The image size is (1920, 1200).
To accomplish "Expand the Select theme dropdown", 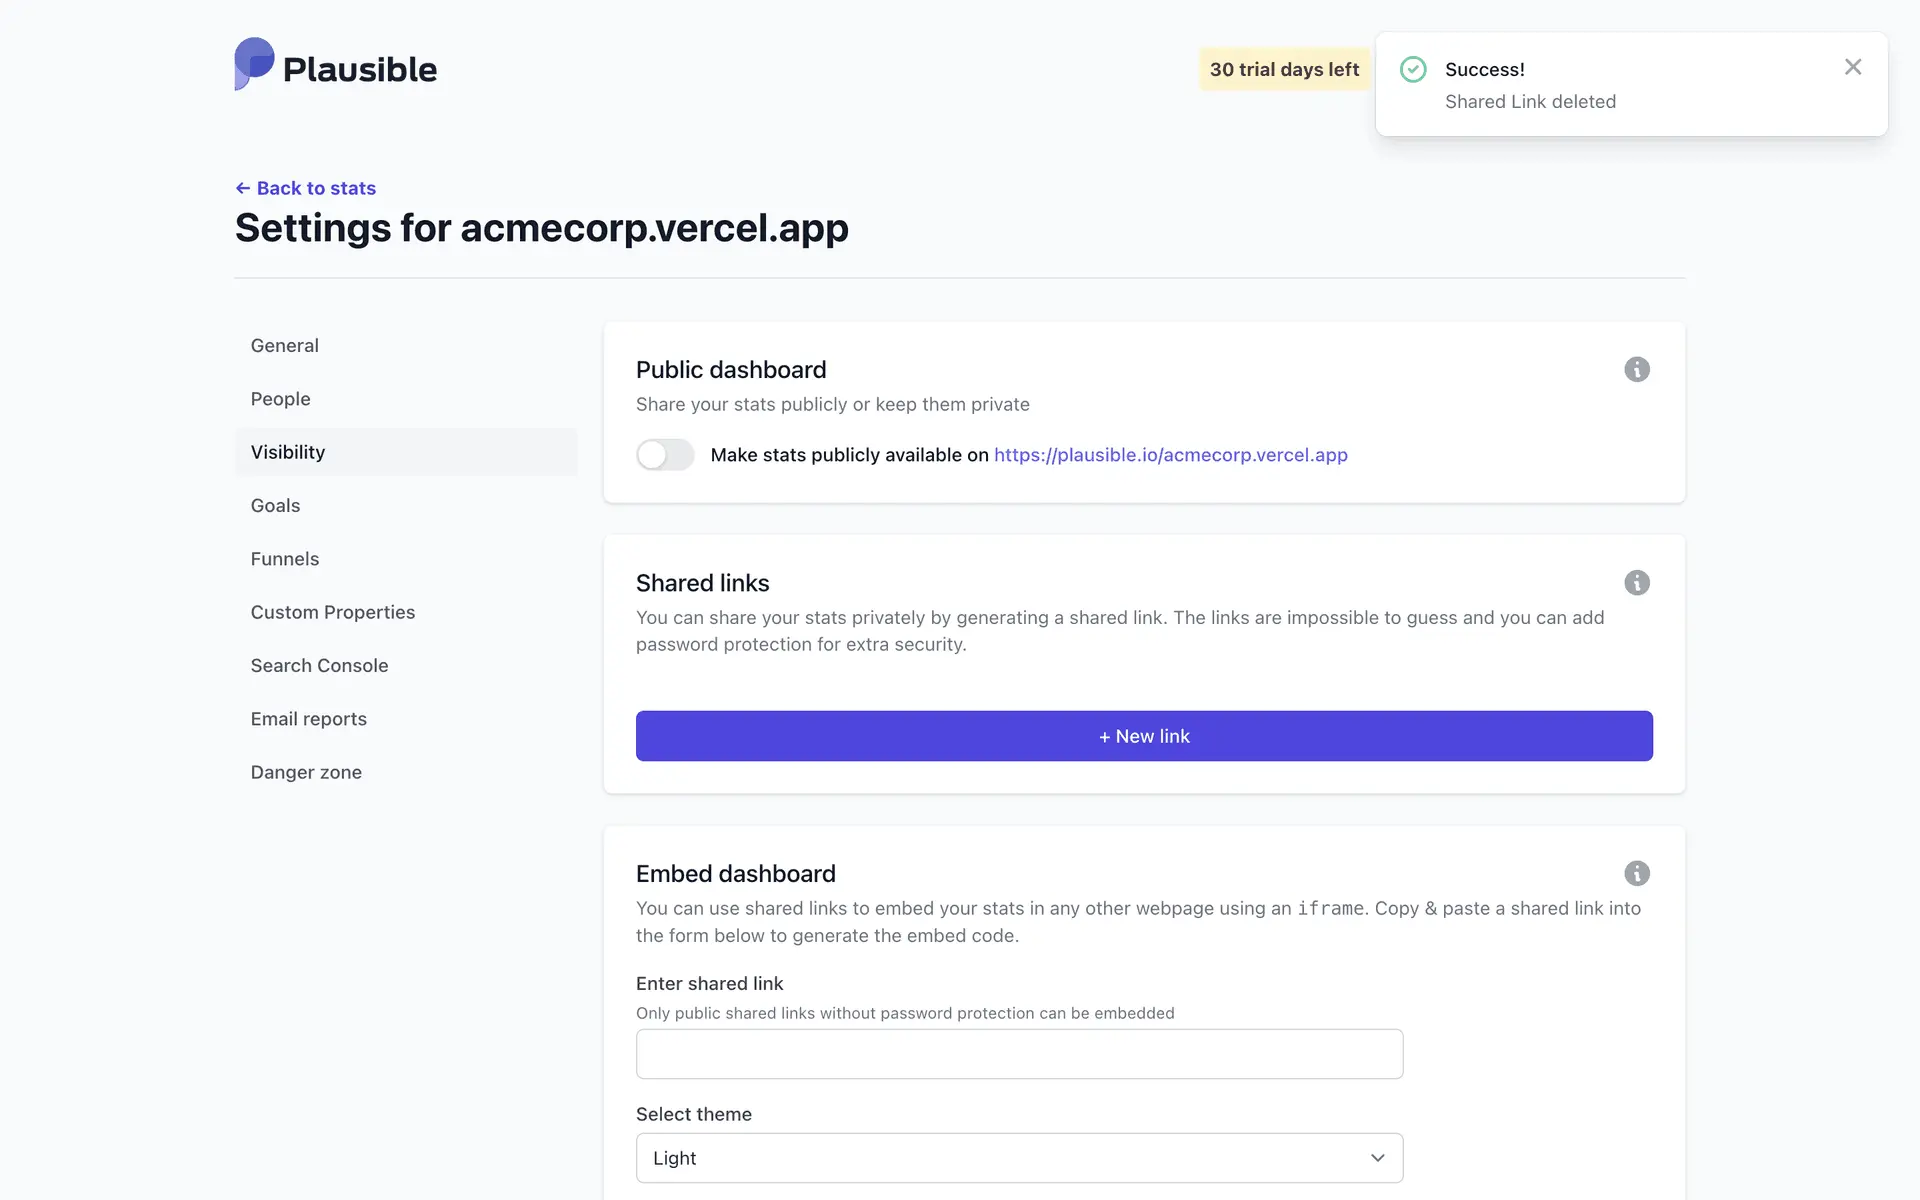I will tap(1019, 1158).
